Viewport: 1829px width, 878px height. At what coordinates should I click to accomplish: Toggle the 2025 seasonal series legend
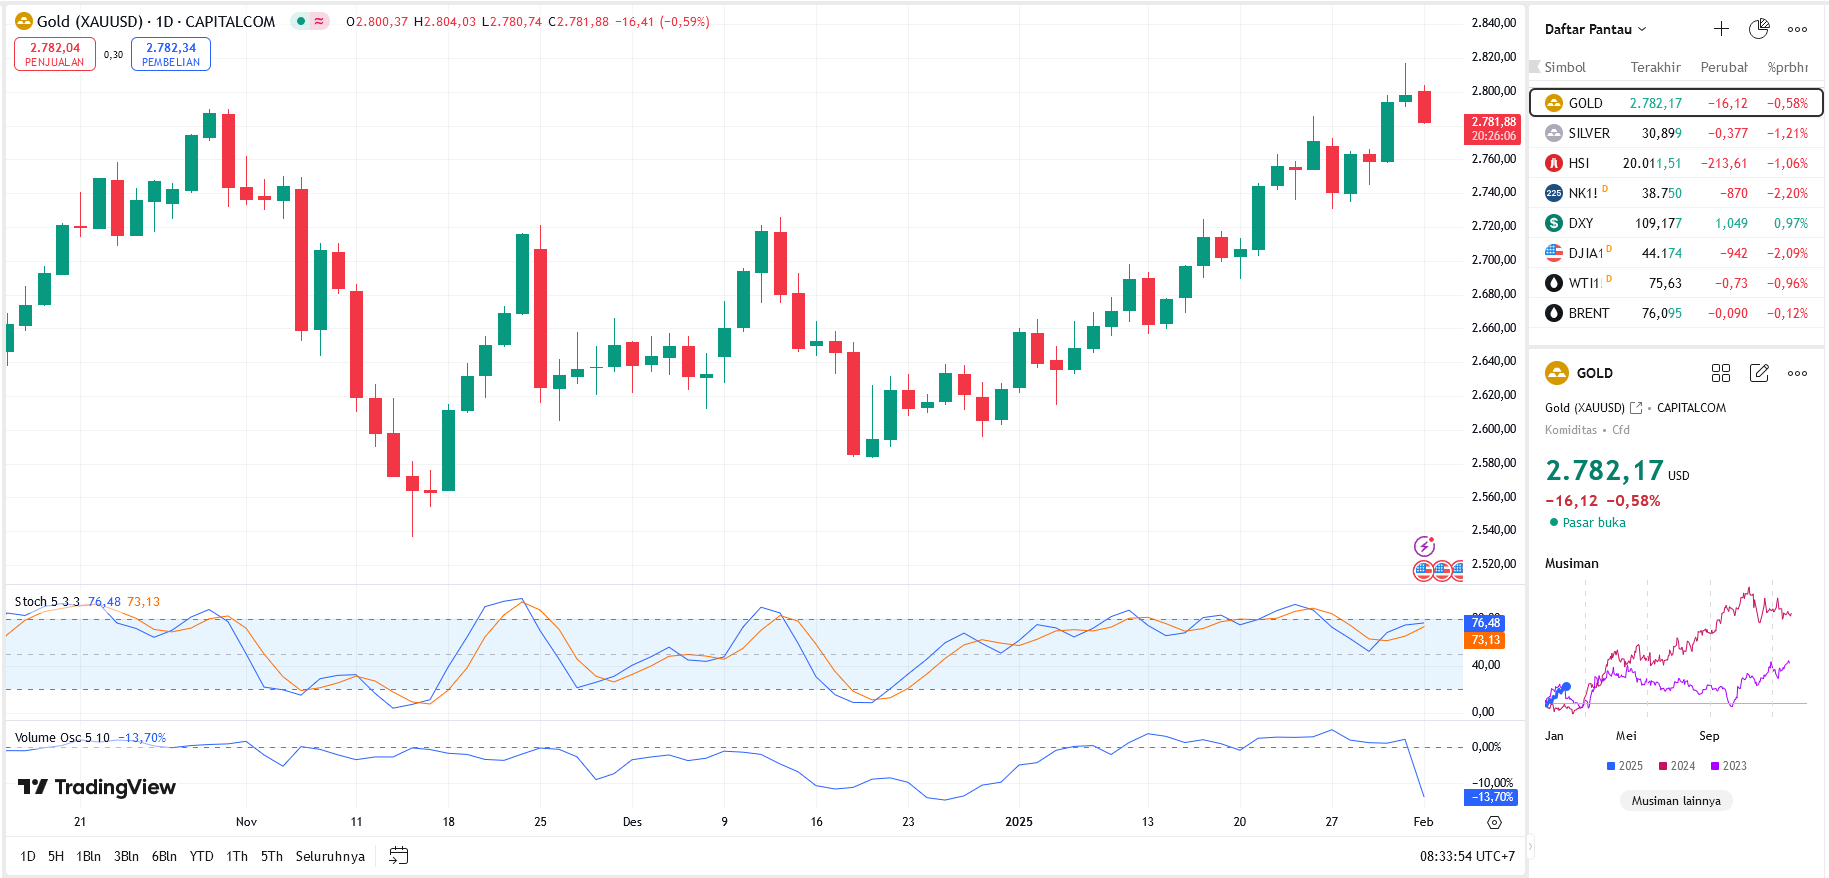point(1624,766)
